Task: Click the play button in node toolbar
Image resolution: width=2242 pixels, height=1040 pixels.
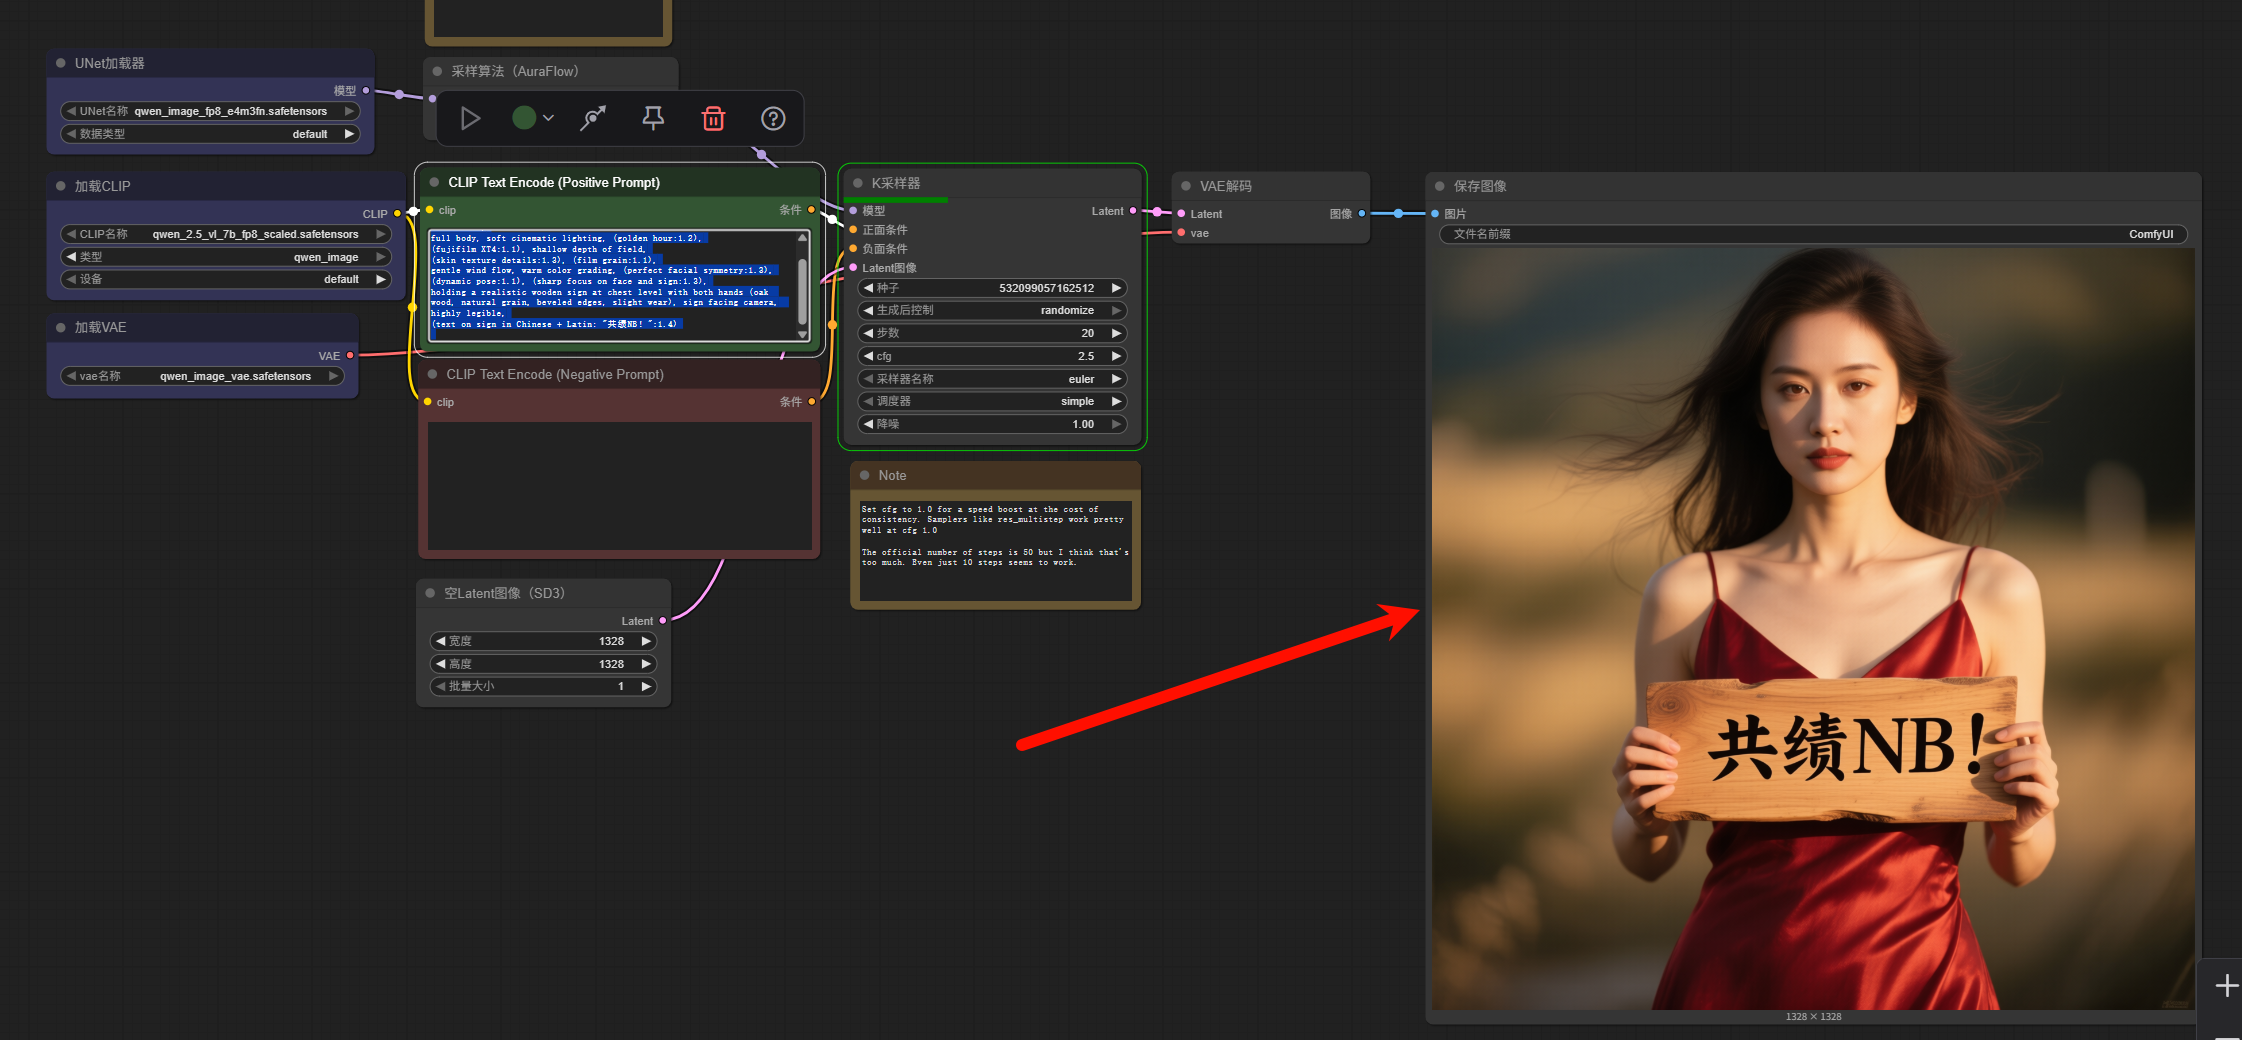Action: tap(470, 119)
